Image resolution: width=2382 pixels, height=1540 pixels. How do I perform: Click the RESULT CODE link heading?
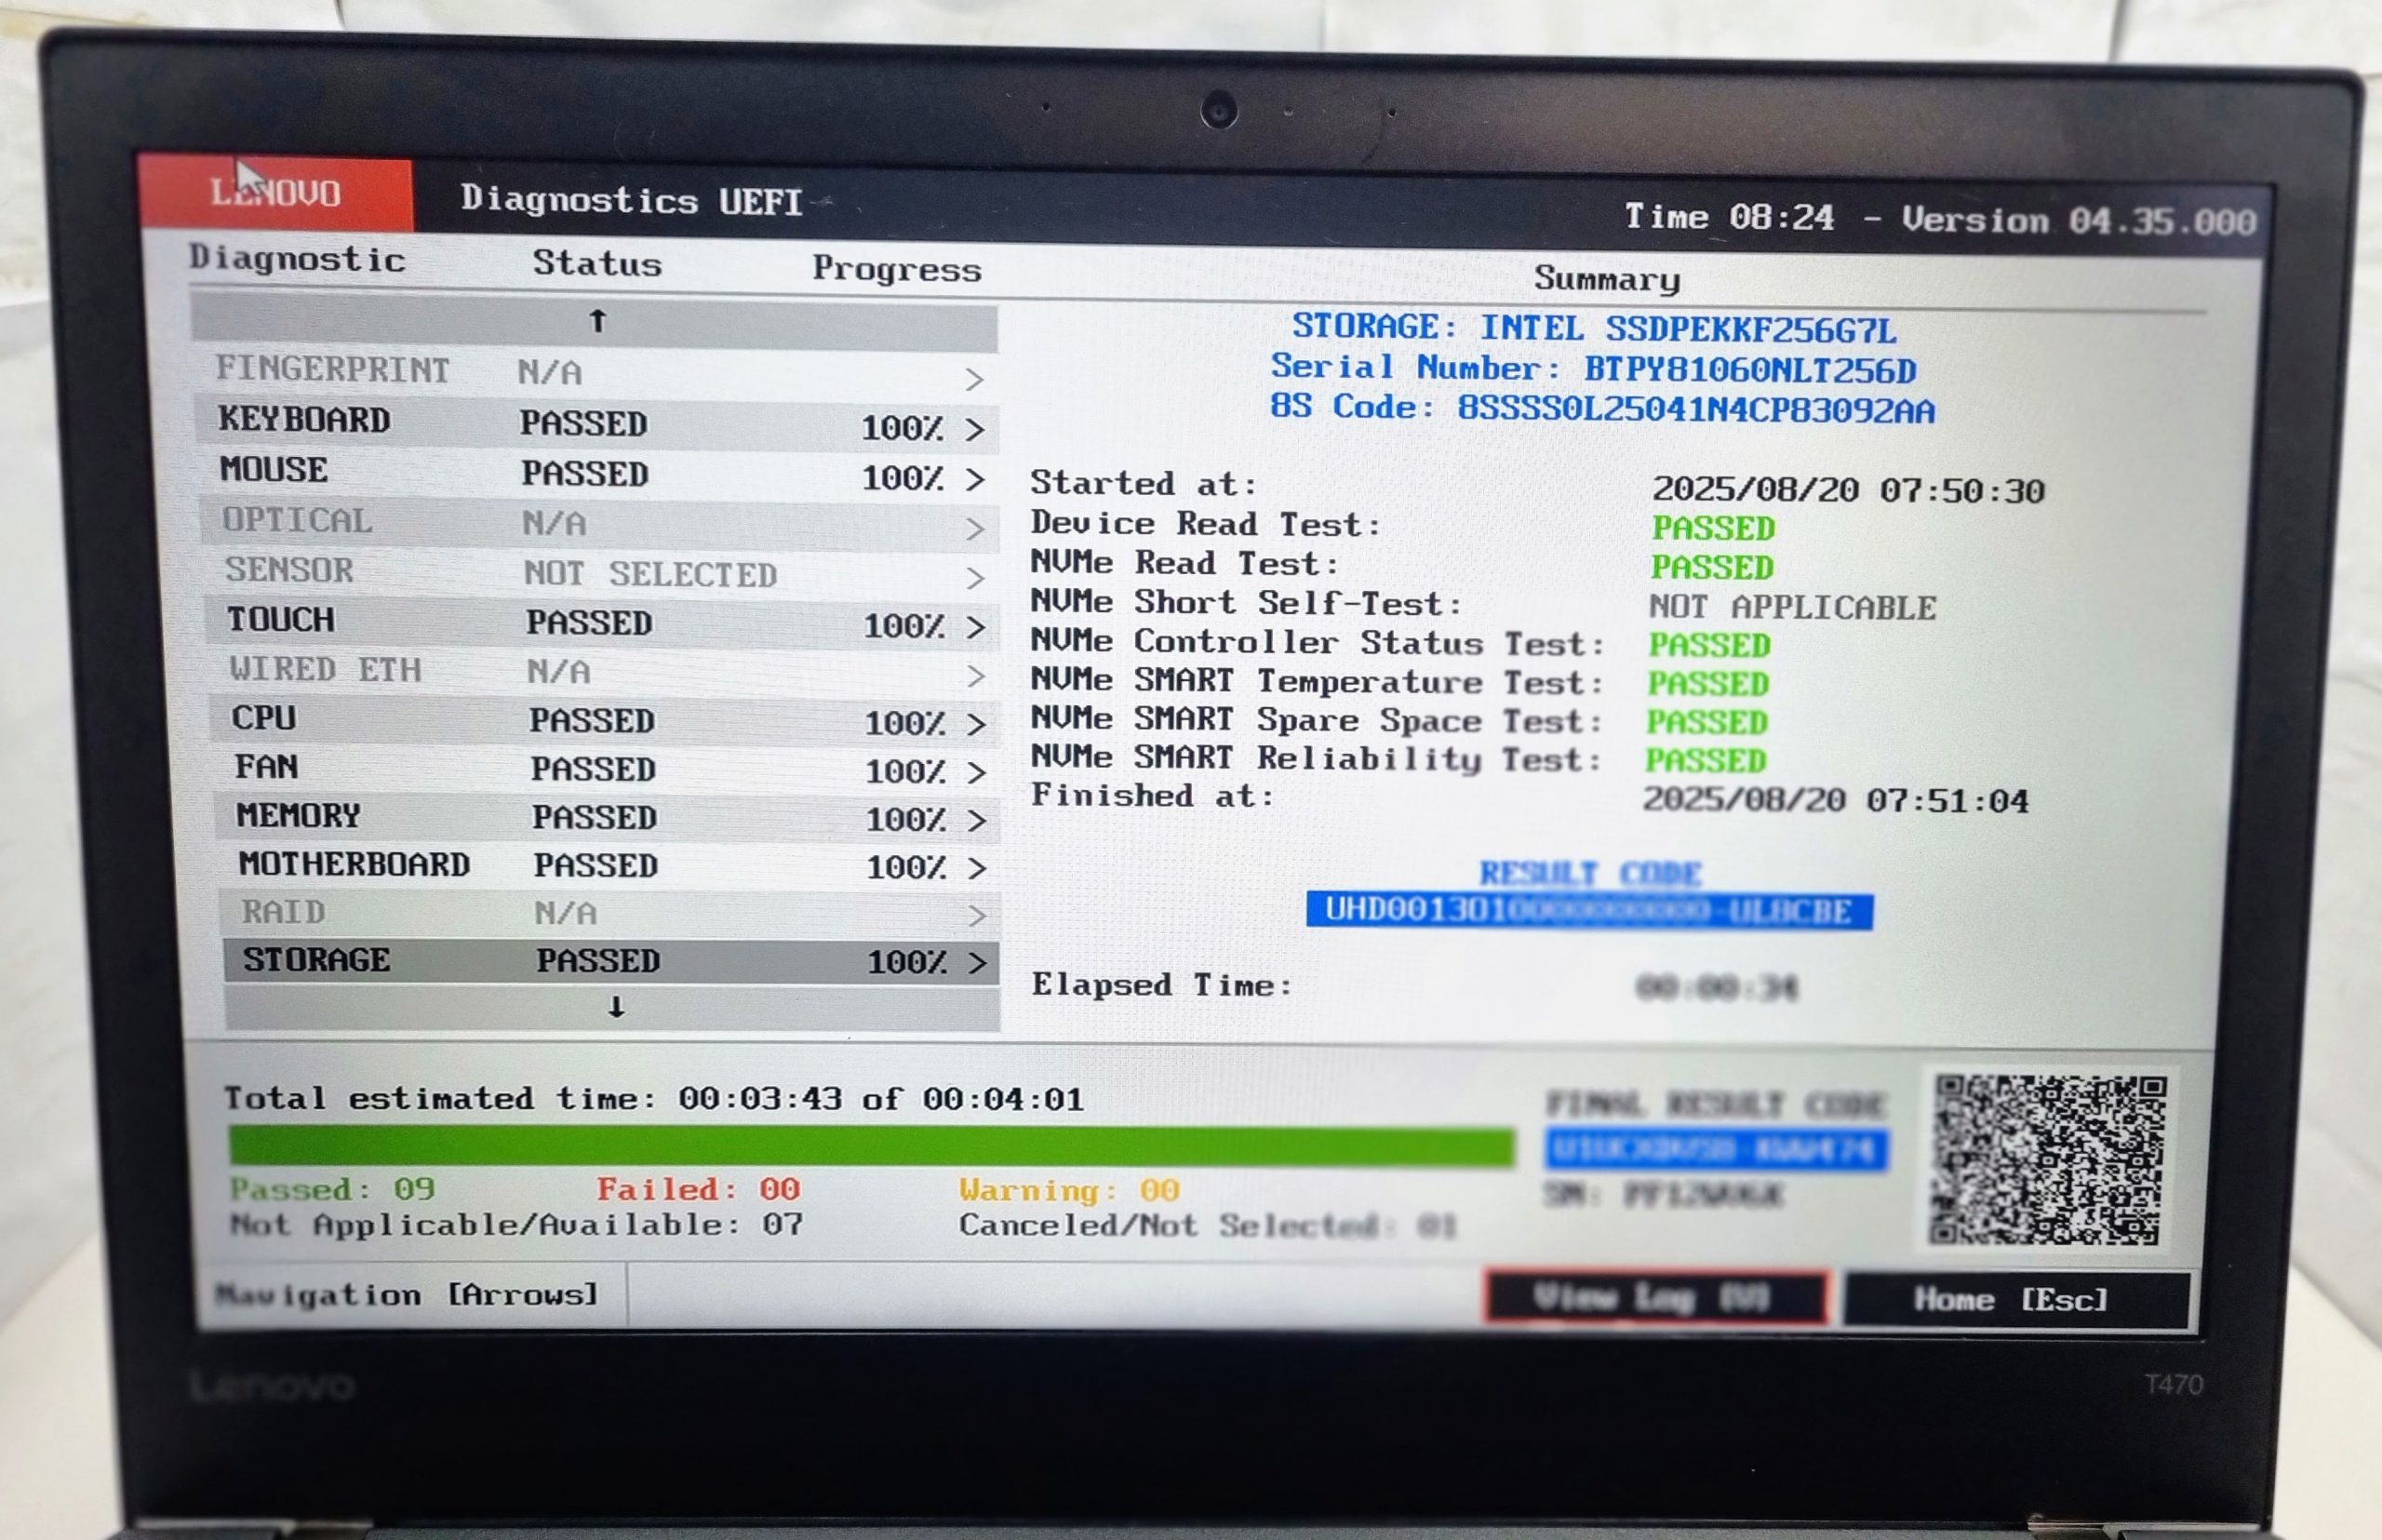1590,873
